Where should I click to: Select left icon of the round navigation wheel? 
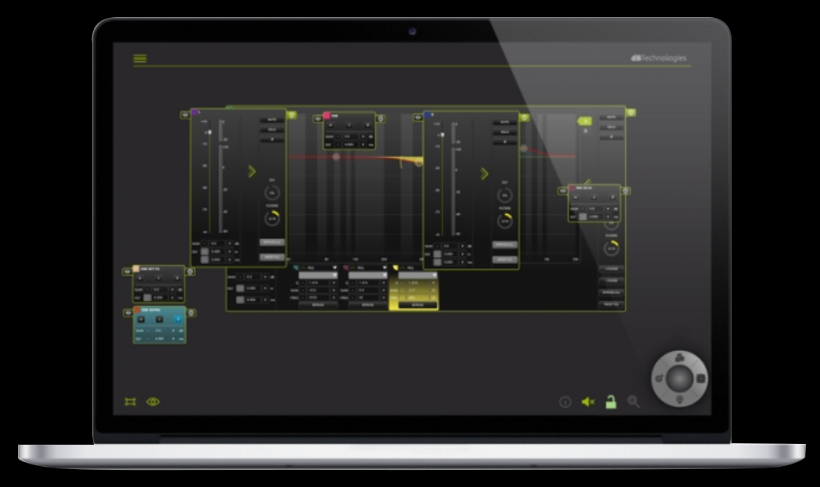tap(659, 378)
